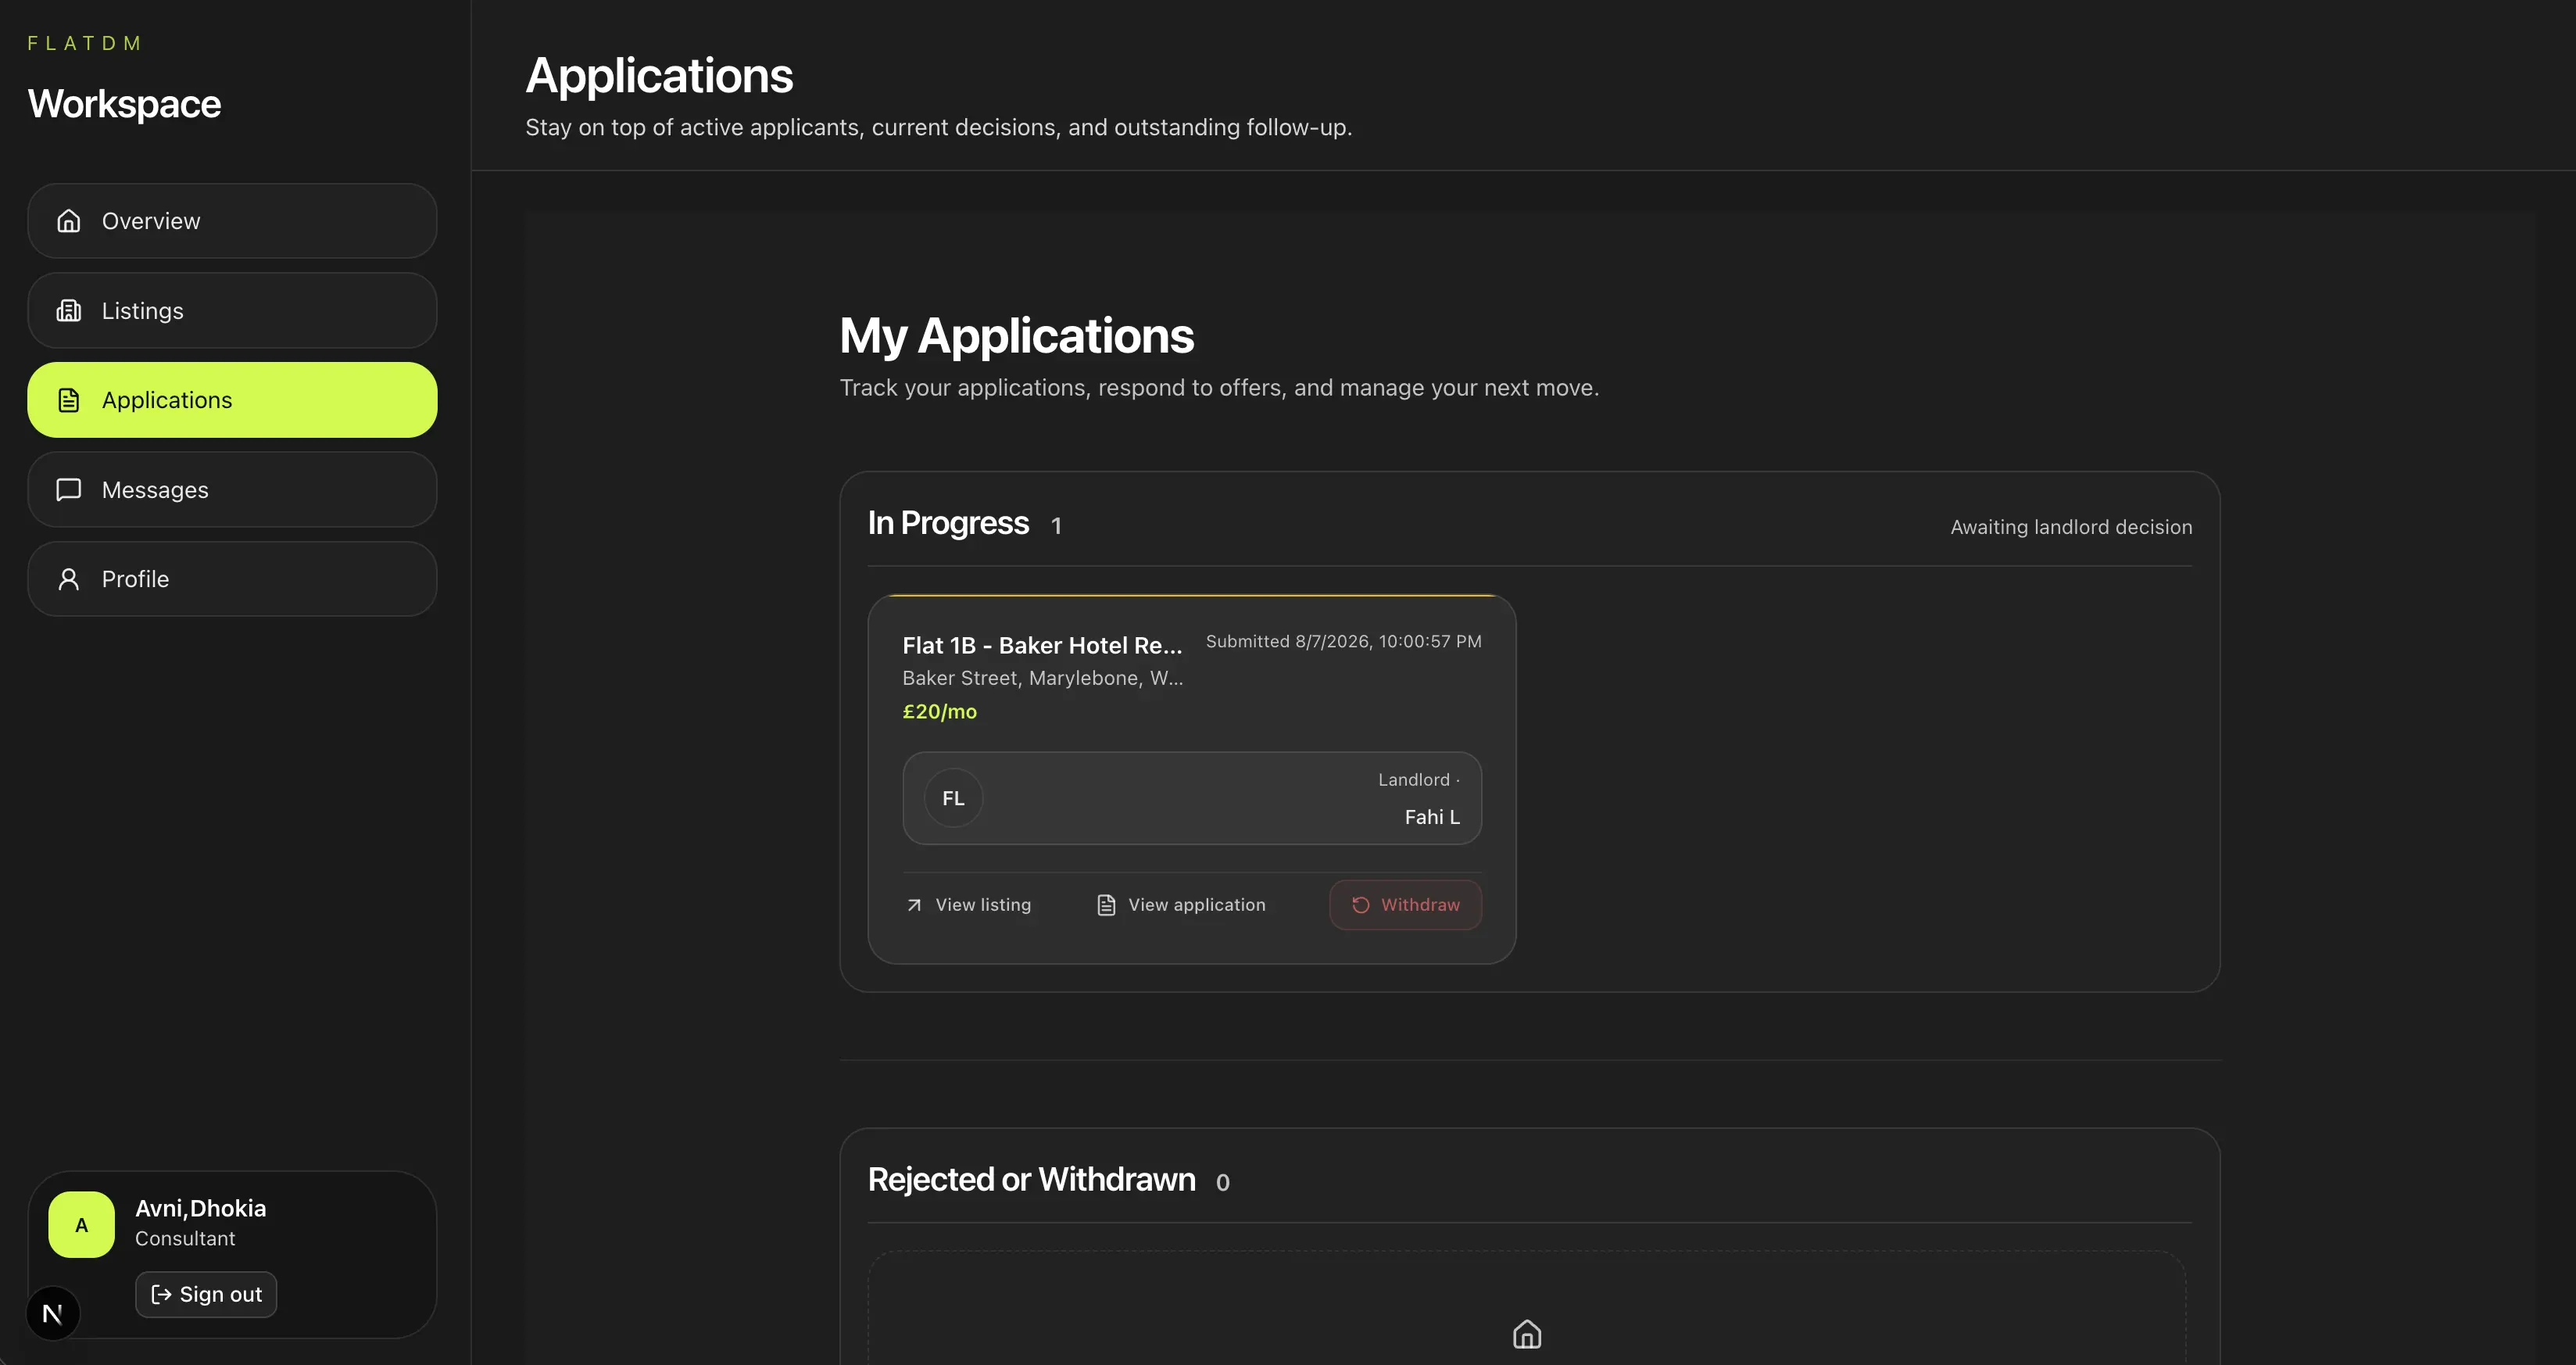Viewport: 2576px width, 1365px height.
Task: Open the round N badge at bottom left
Action: [x=53, y=1313]
